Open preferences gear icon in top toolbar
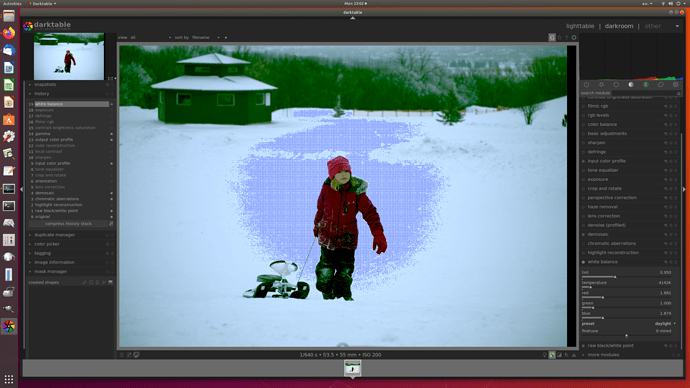Screen dimensions: 690x388 click(574, 37)
